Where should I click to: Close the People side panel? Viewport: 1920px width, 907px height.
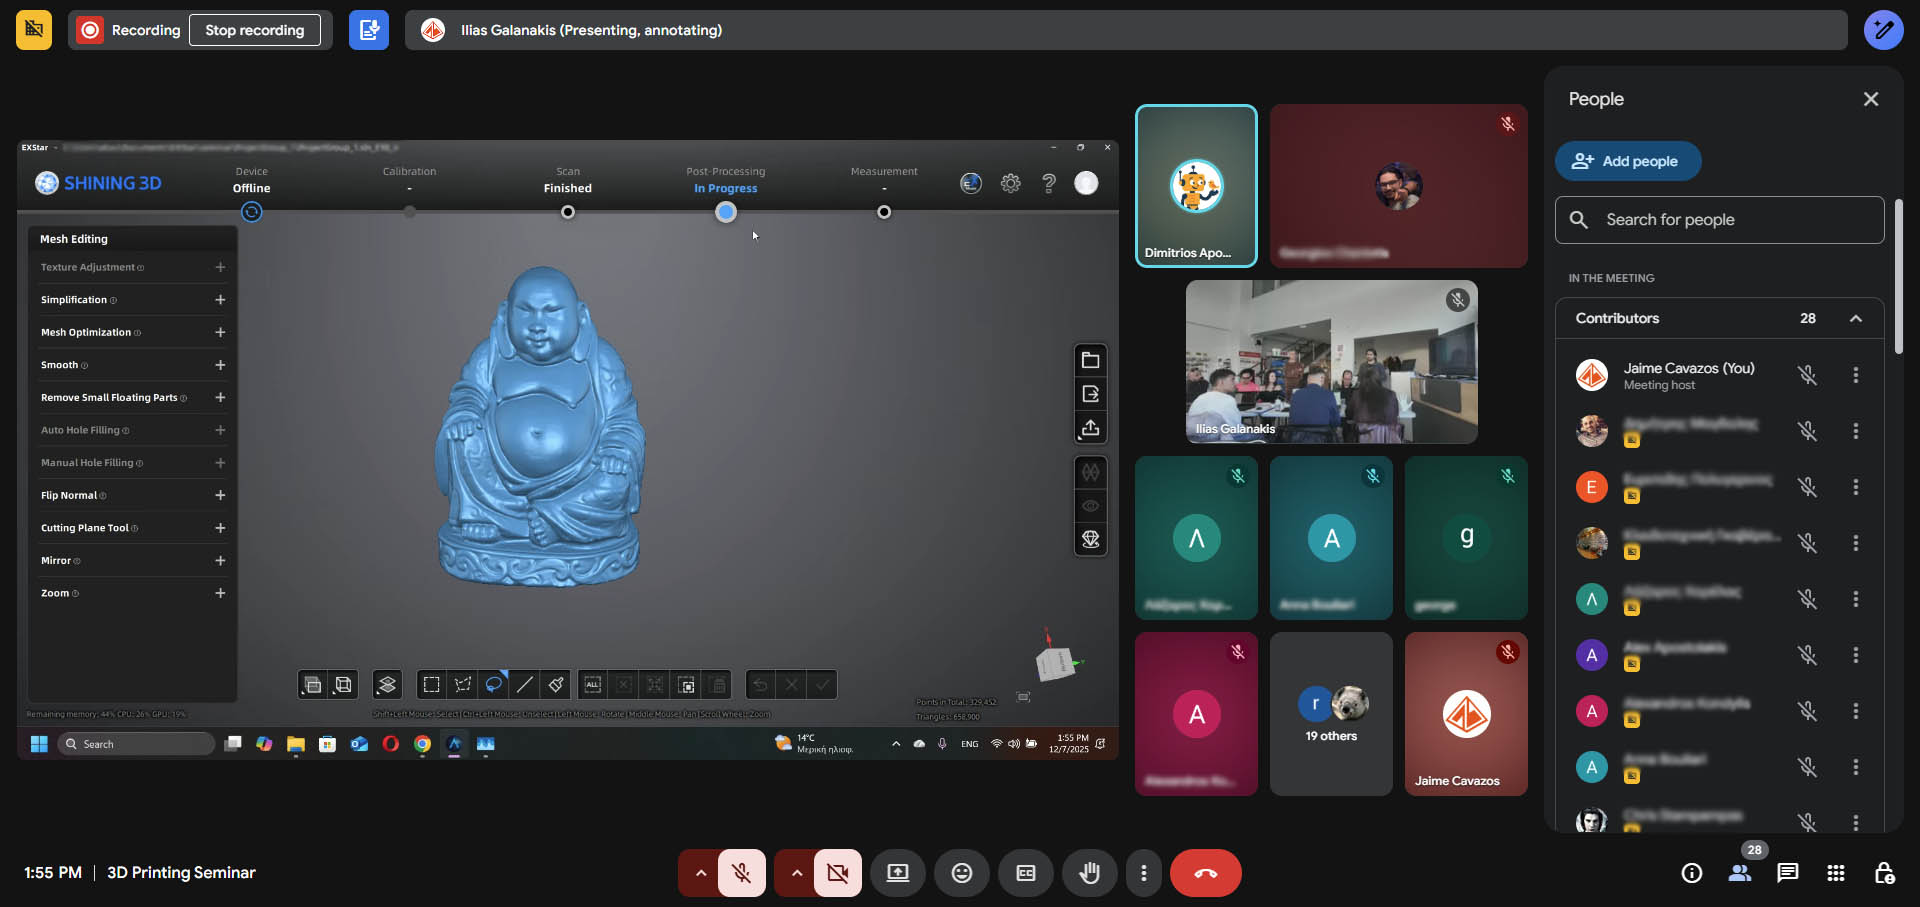(1870, 99)
